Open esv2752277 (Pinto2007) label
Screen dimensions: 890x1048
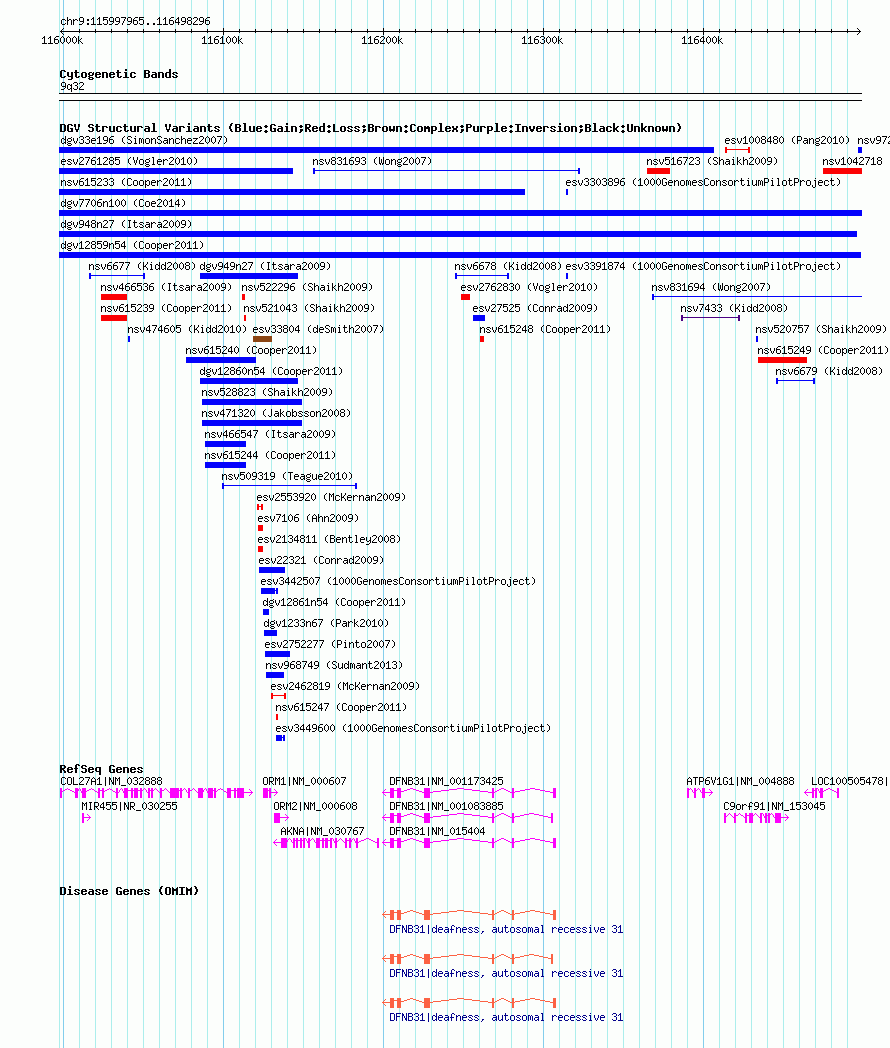tap(330, 644)
